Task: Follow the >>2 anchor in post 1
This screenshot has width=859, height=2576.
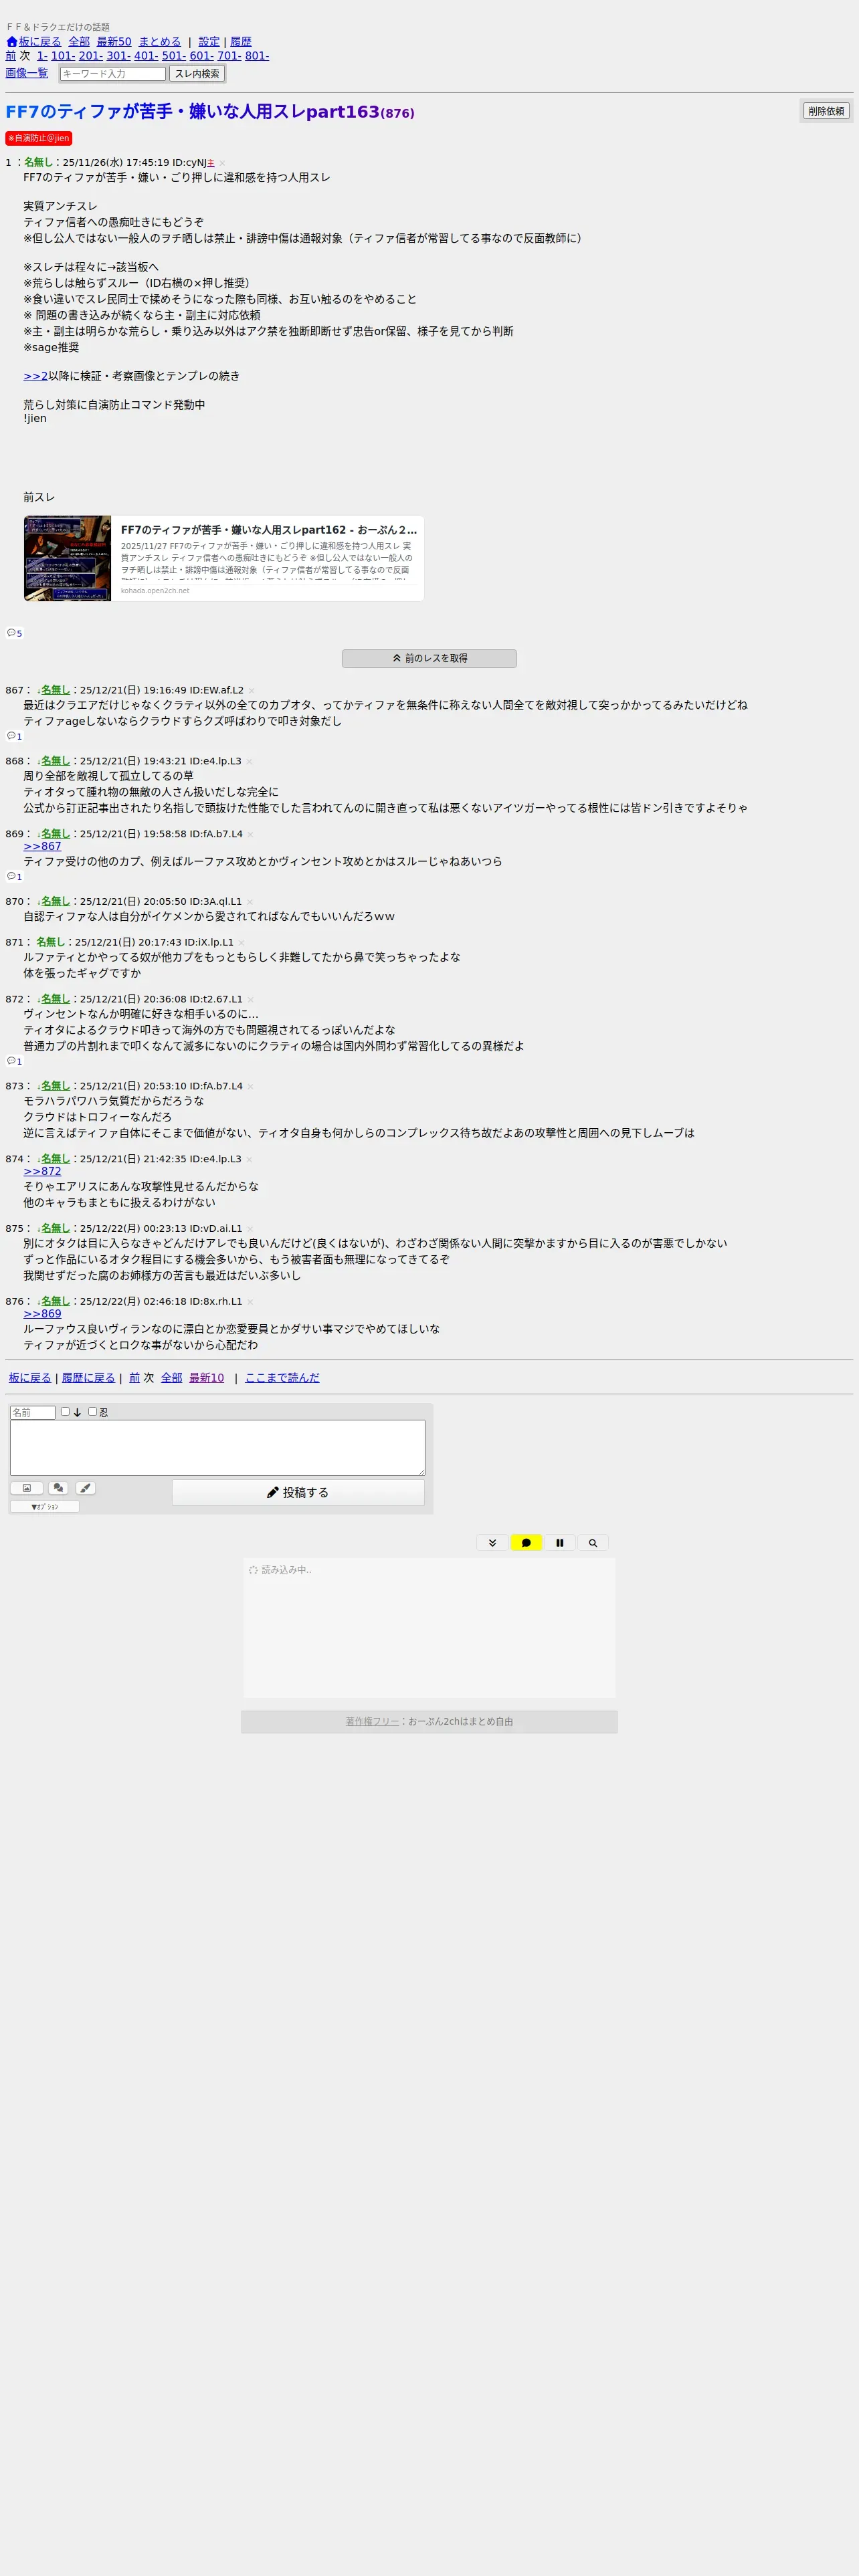Action: click(35, 376)
